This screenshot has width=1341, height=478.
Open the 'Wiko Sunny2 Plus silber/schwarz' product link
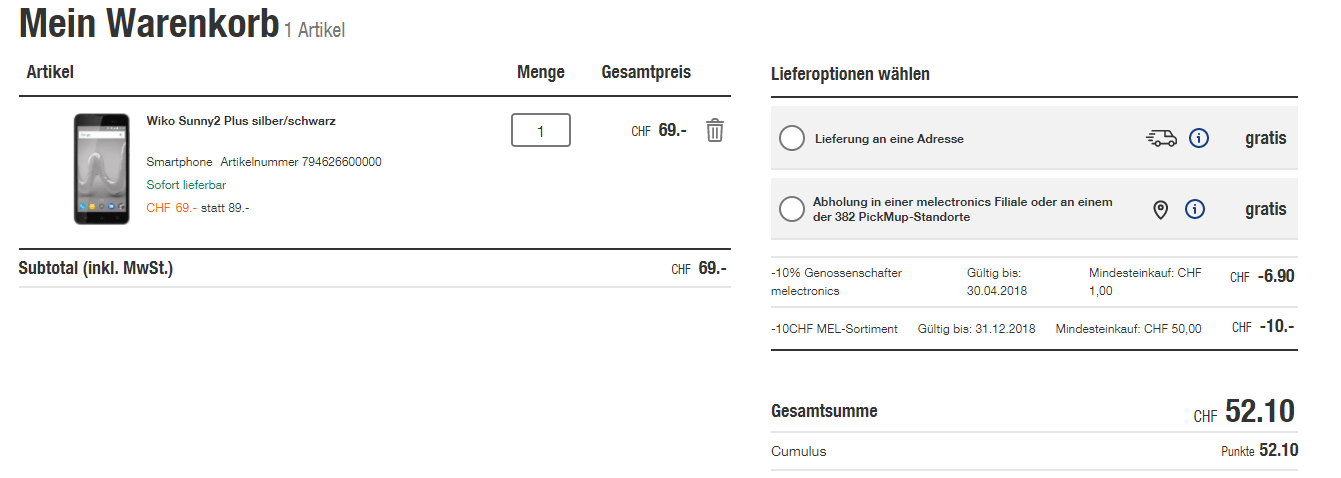click(x=241, y=121)
